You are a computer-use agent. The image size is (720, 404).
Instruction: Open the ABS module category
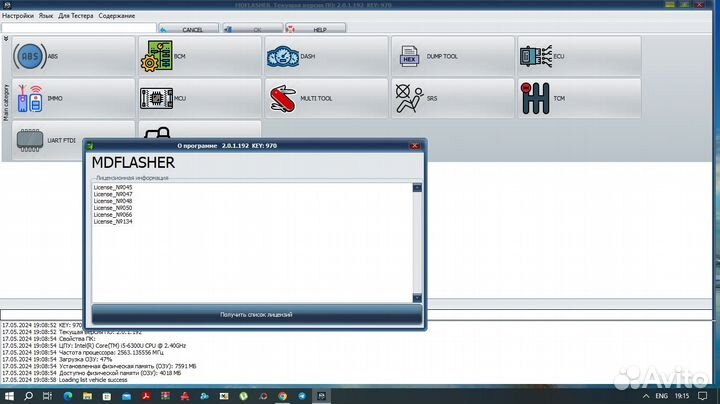[x=72, y=57]
